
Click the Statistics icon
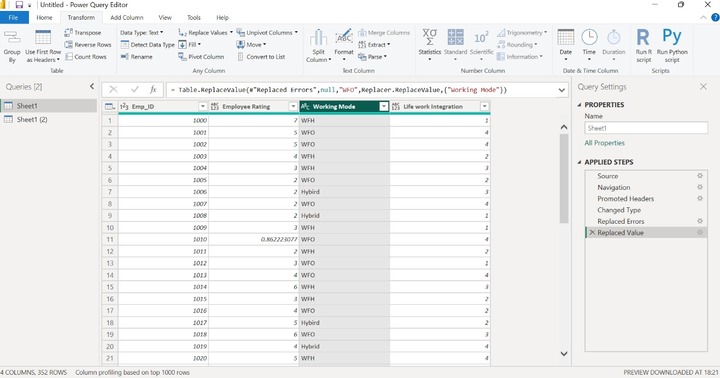click(x=430, y=45)
